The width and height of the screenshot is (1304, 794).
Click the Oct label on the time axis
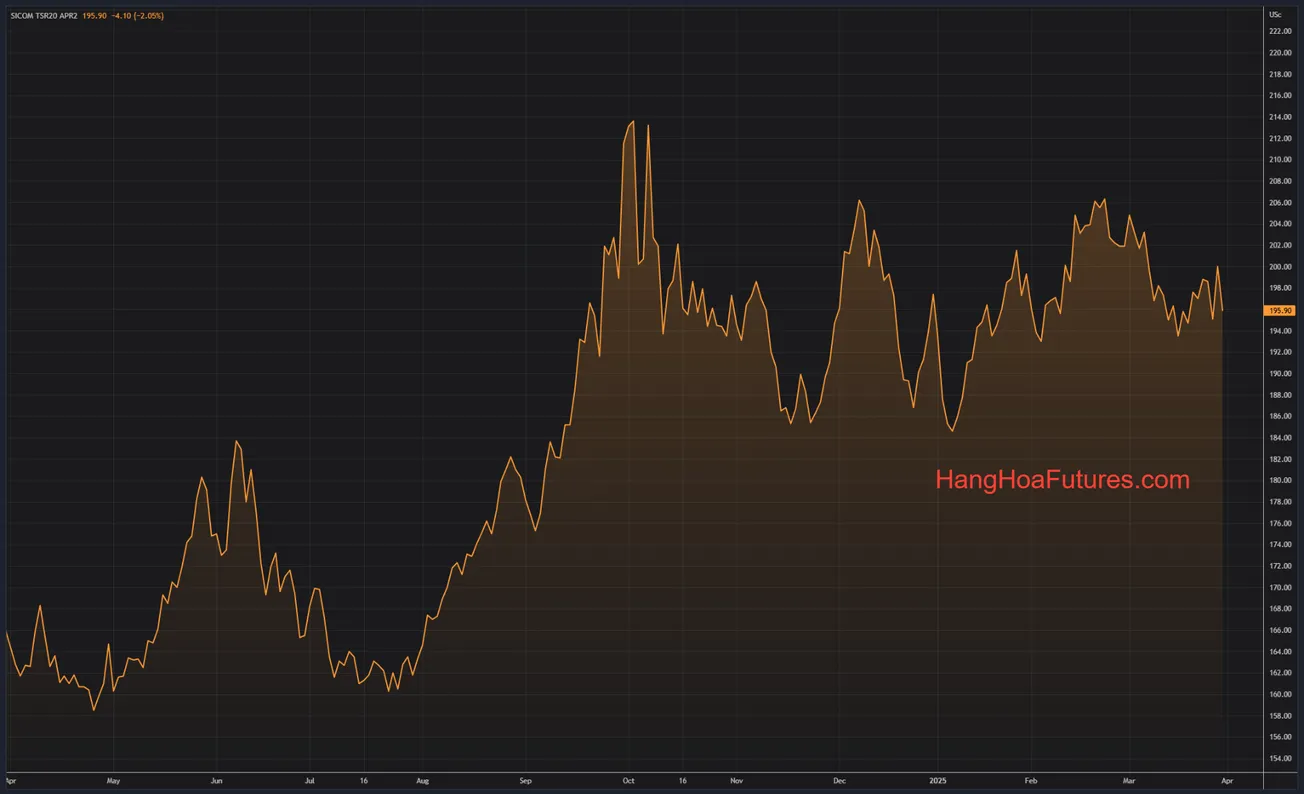pyautogui.click(x=628, y=781)
